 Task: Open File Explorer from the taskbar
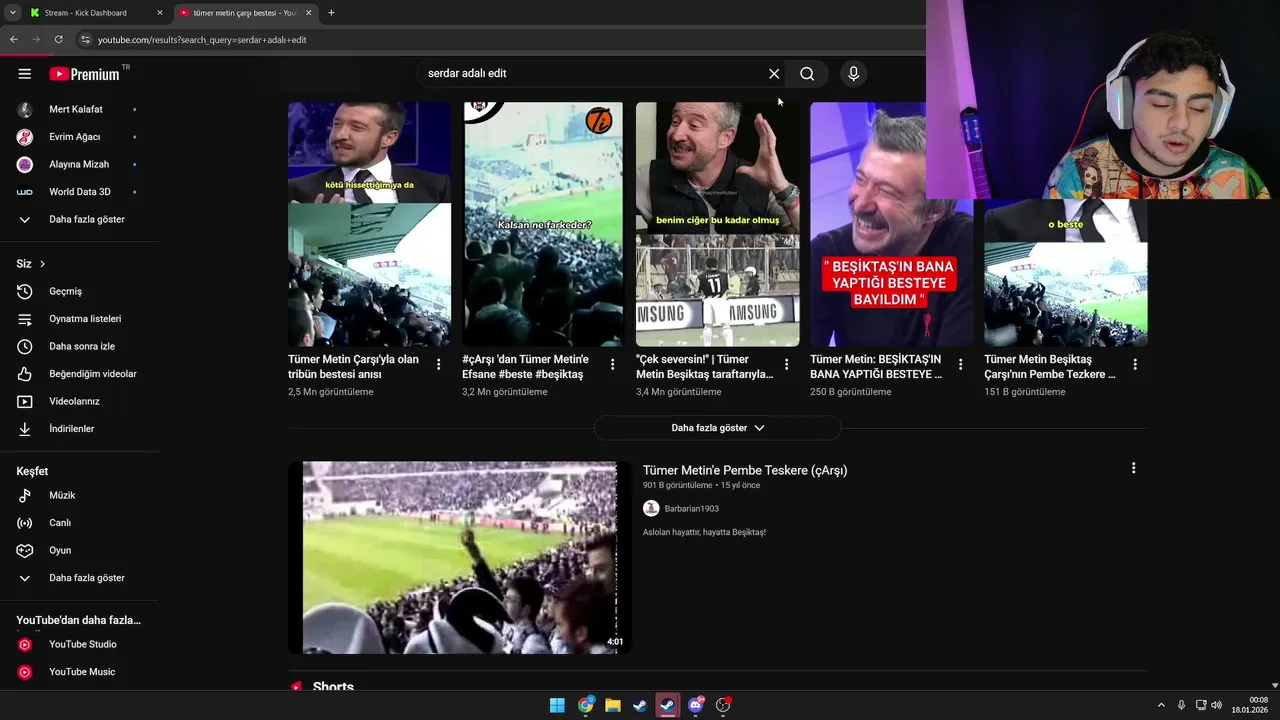click(x=612, y=705)
